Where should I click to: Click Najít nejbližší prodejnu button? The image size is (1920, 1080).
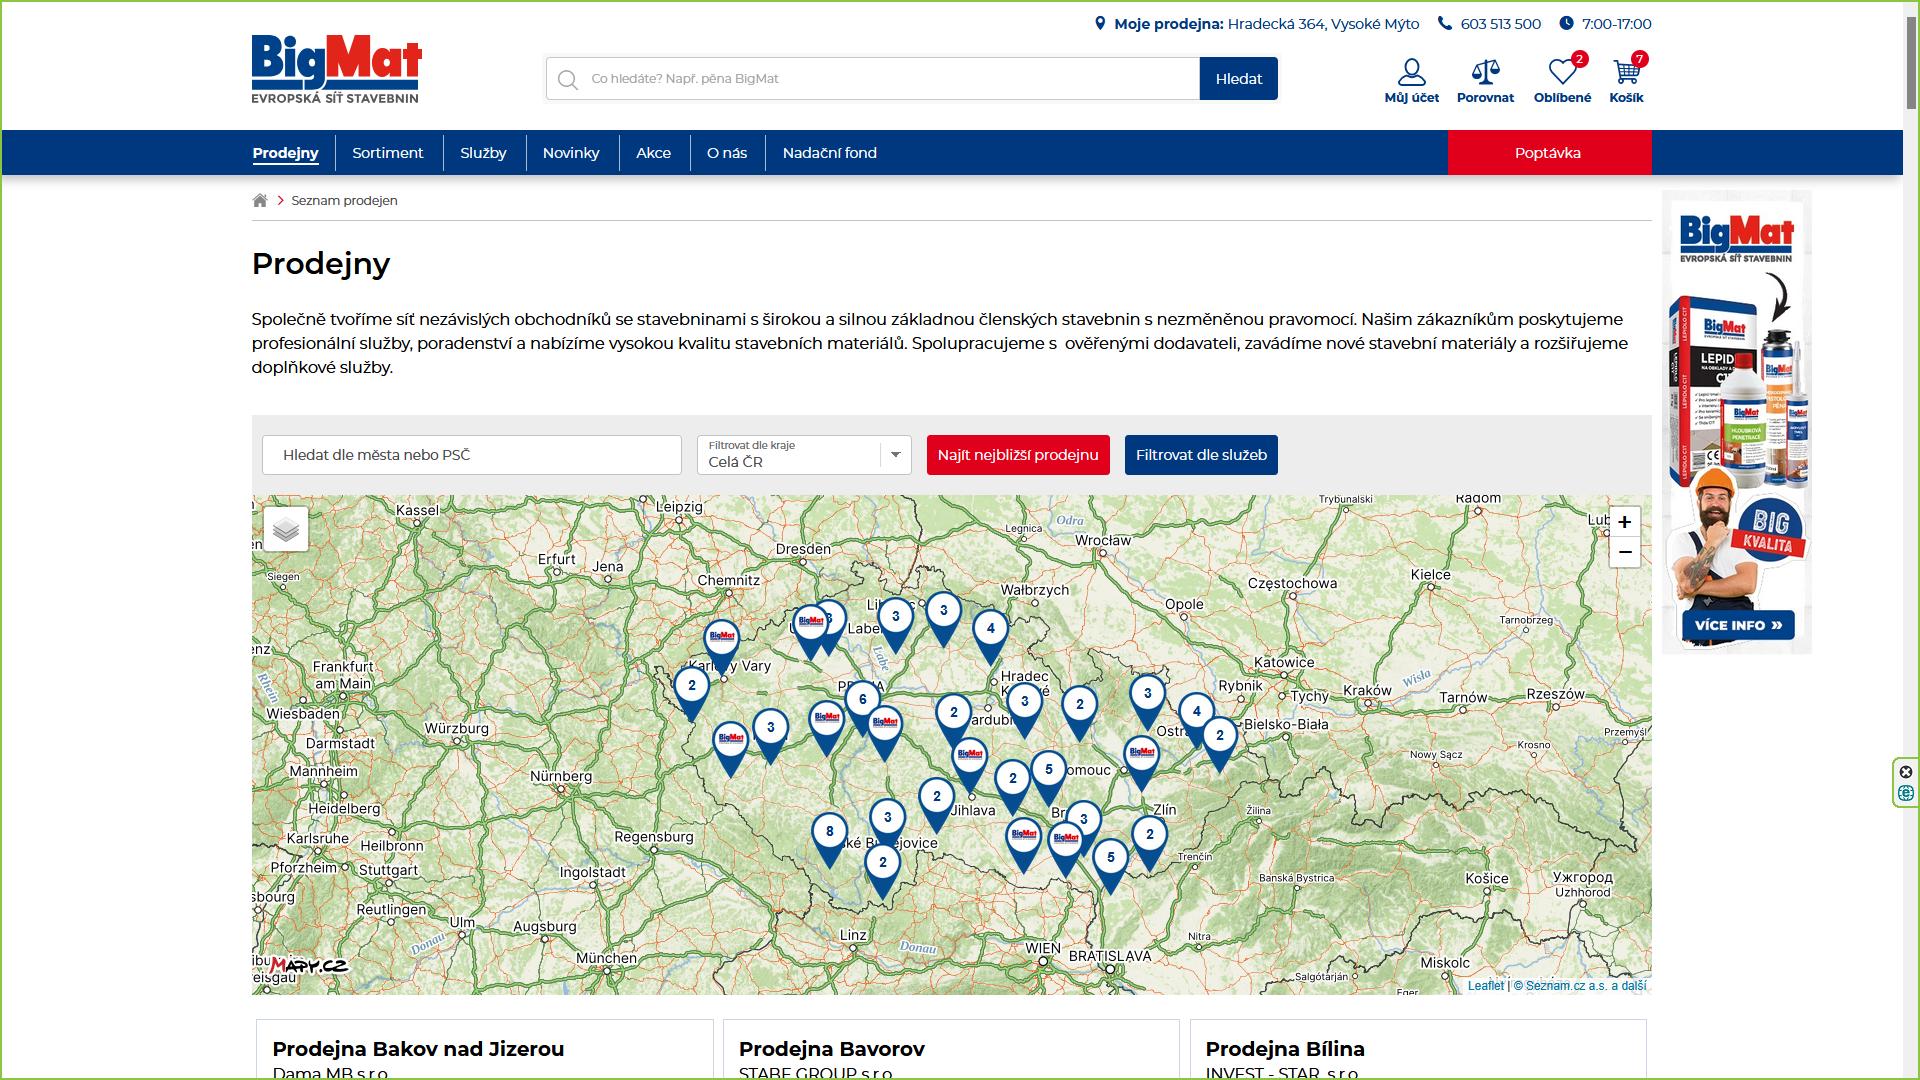click(1018, 455)
